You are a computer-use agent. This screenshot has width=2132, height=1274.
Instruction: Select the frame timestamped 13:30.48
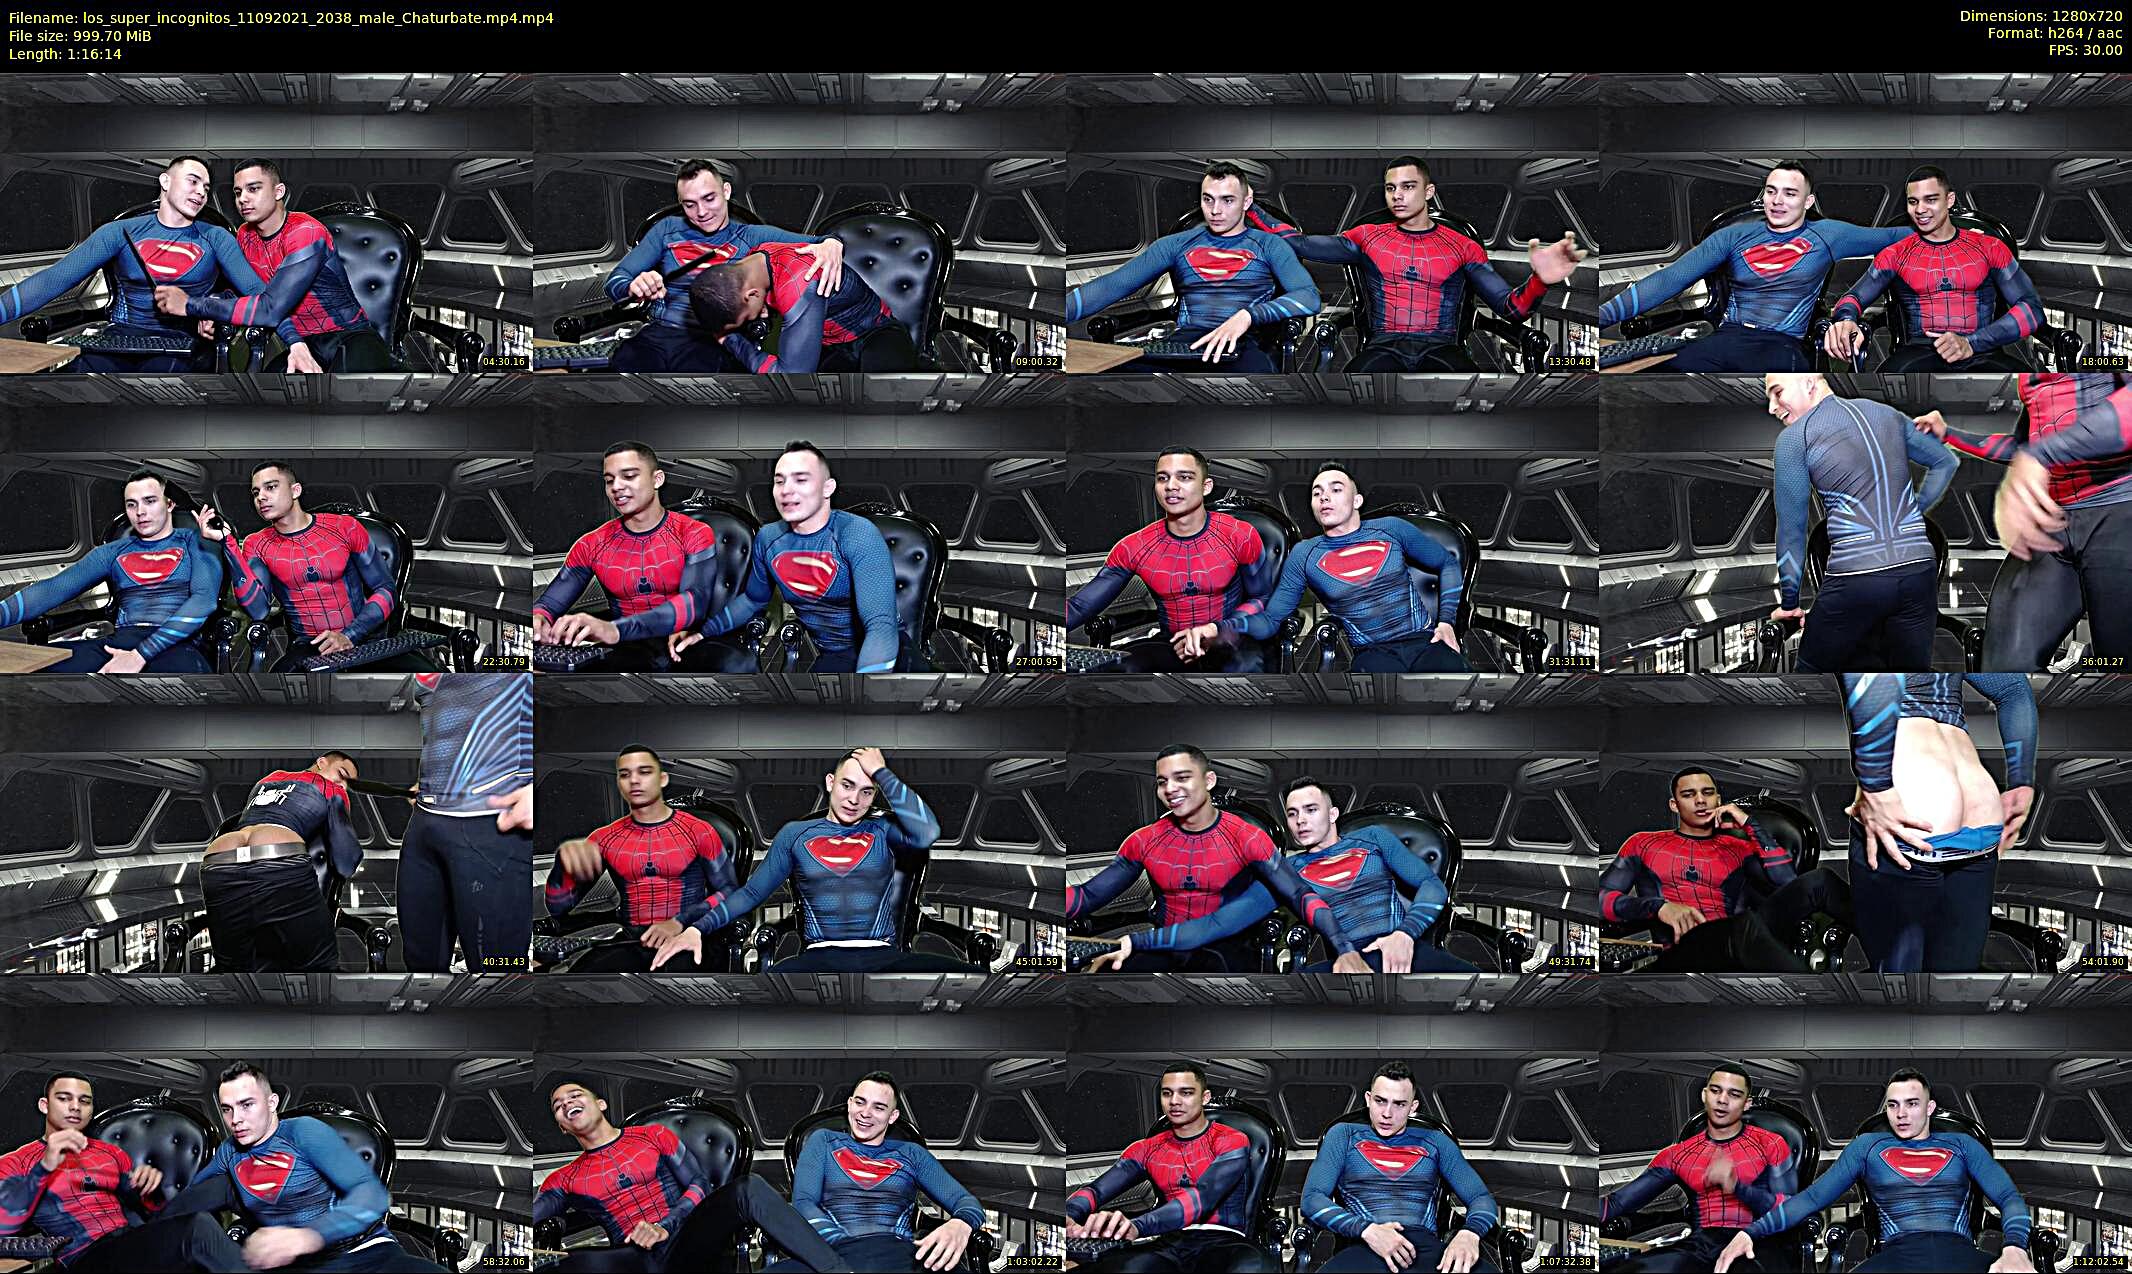(1332, 223)
